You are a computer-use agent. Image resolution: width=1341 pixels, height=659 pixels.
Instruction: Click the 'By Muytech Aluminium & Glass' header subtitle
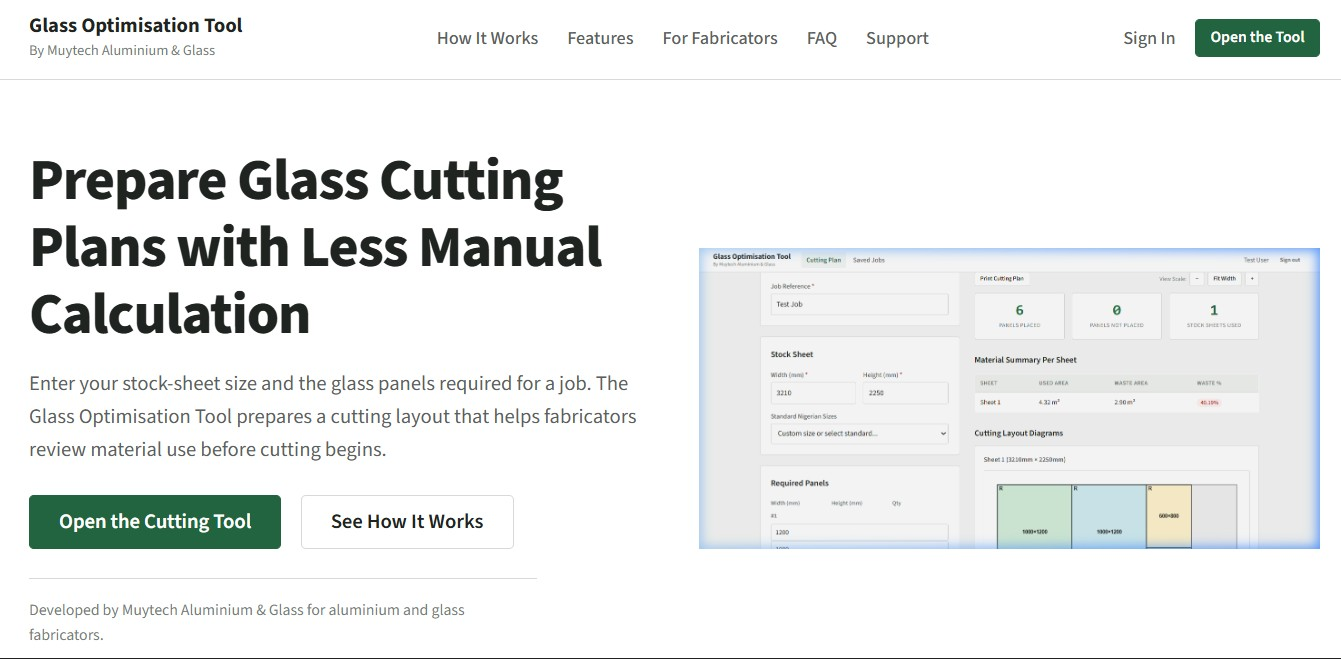pyautogui.click(x=122, y=50)
